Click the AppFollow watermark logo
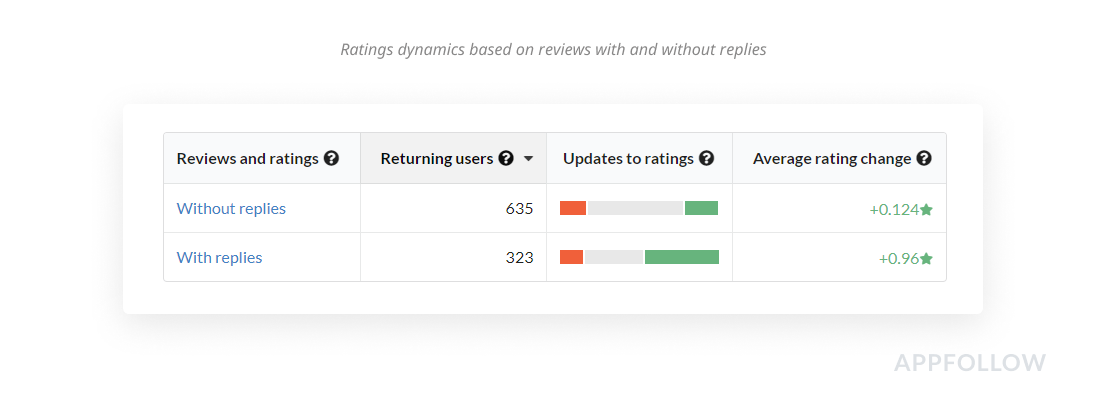 [969, 362]
